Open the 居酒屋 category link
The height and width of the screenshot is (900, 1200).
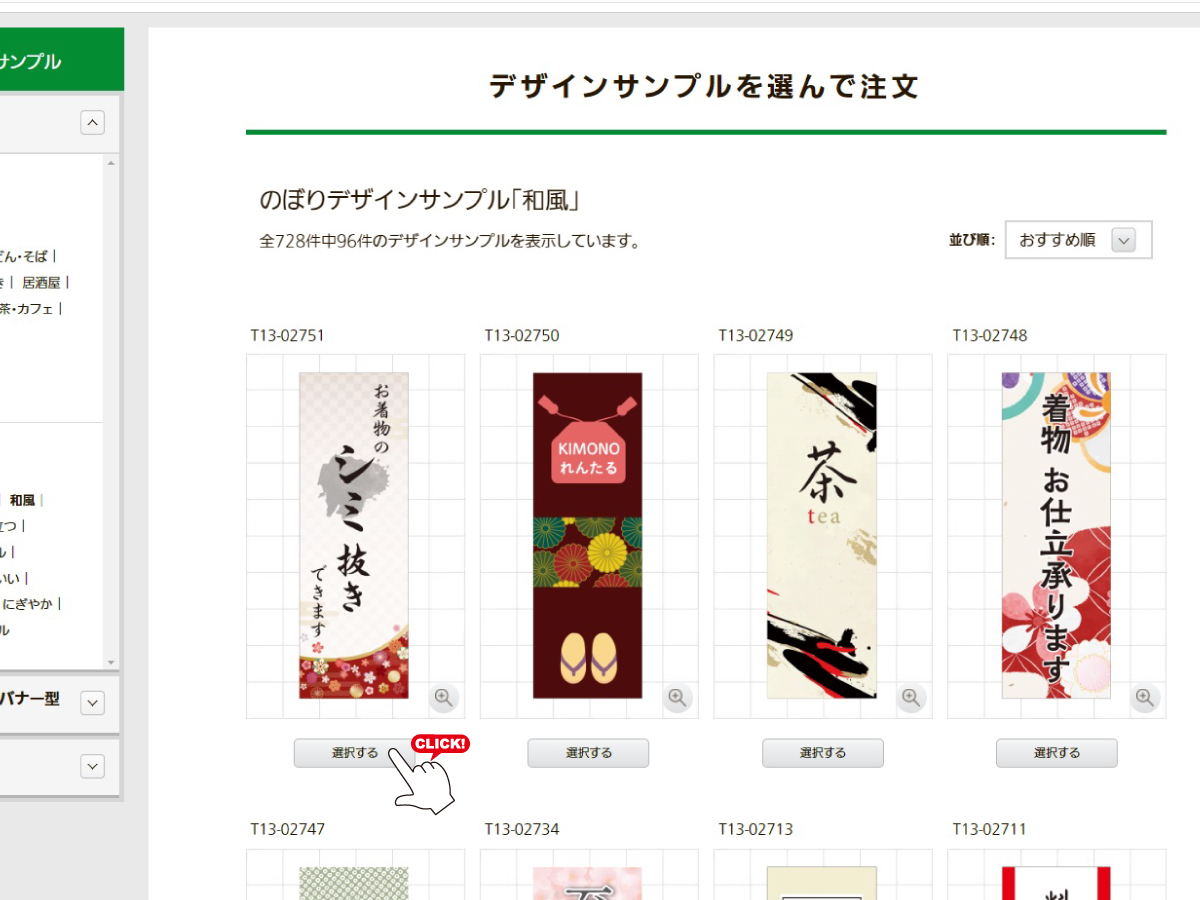(41, 283)
